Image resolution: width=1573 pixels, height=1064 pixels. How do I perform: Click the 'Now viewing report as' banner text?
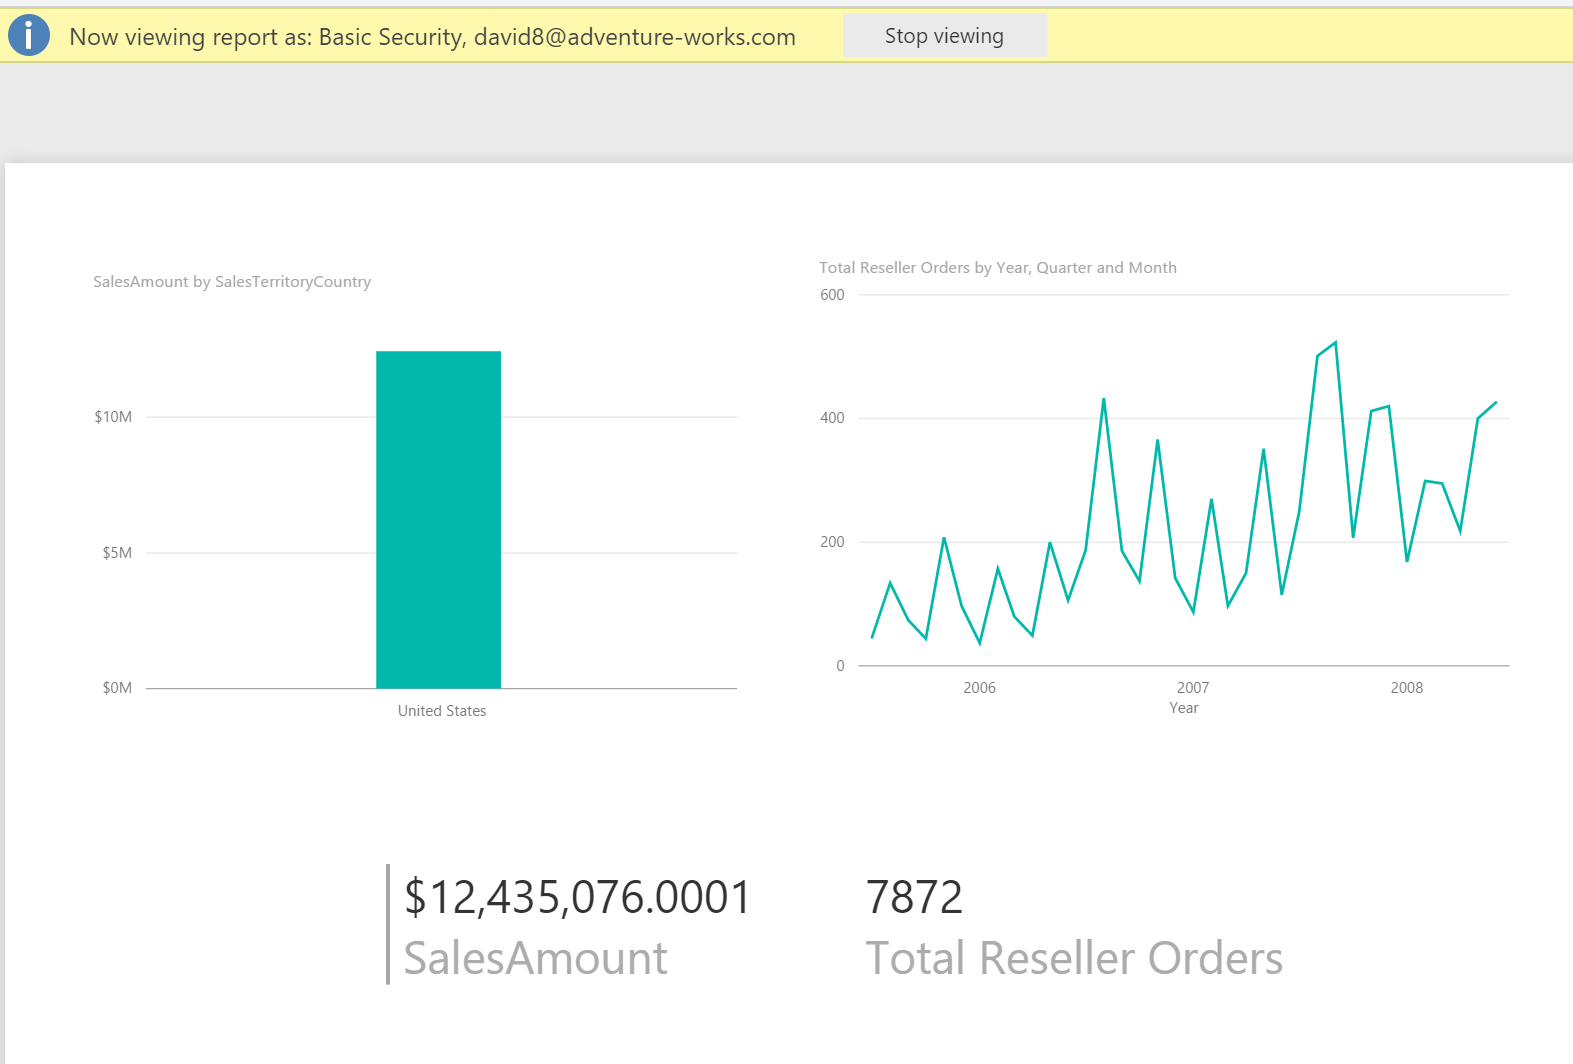(x=432, y=37)
